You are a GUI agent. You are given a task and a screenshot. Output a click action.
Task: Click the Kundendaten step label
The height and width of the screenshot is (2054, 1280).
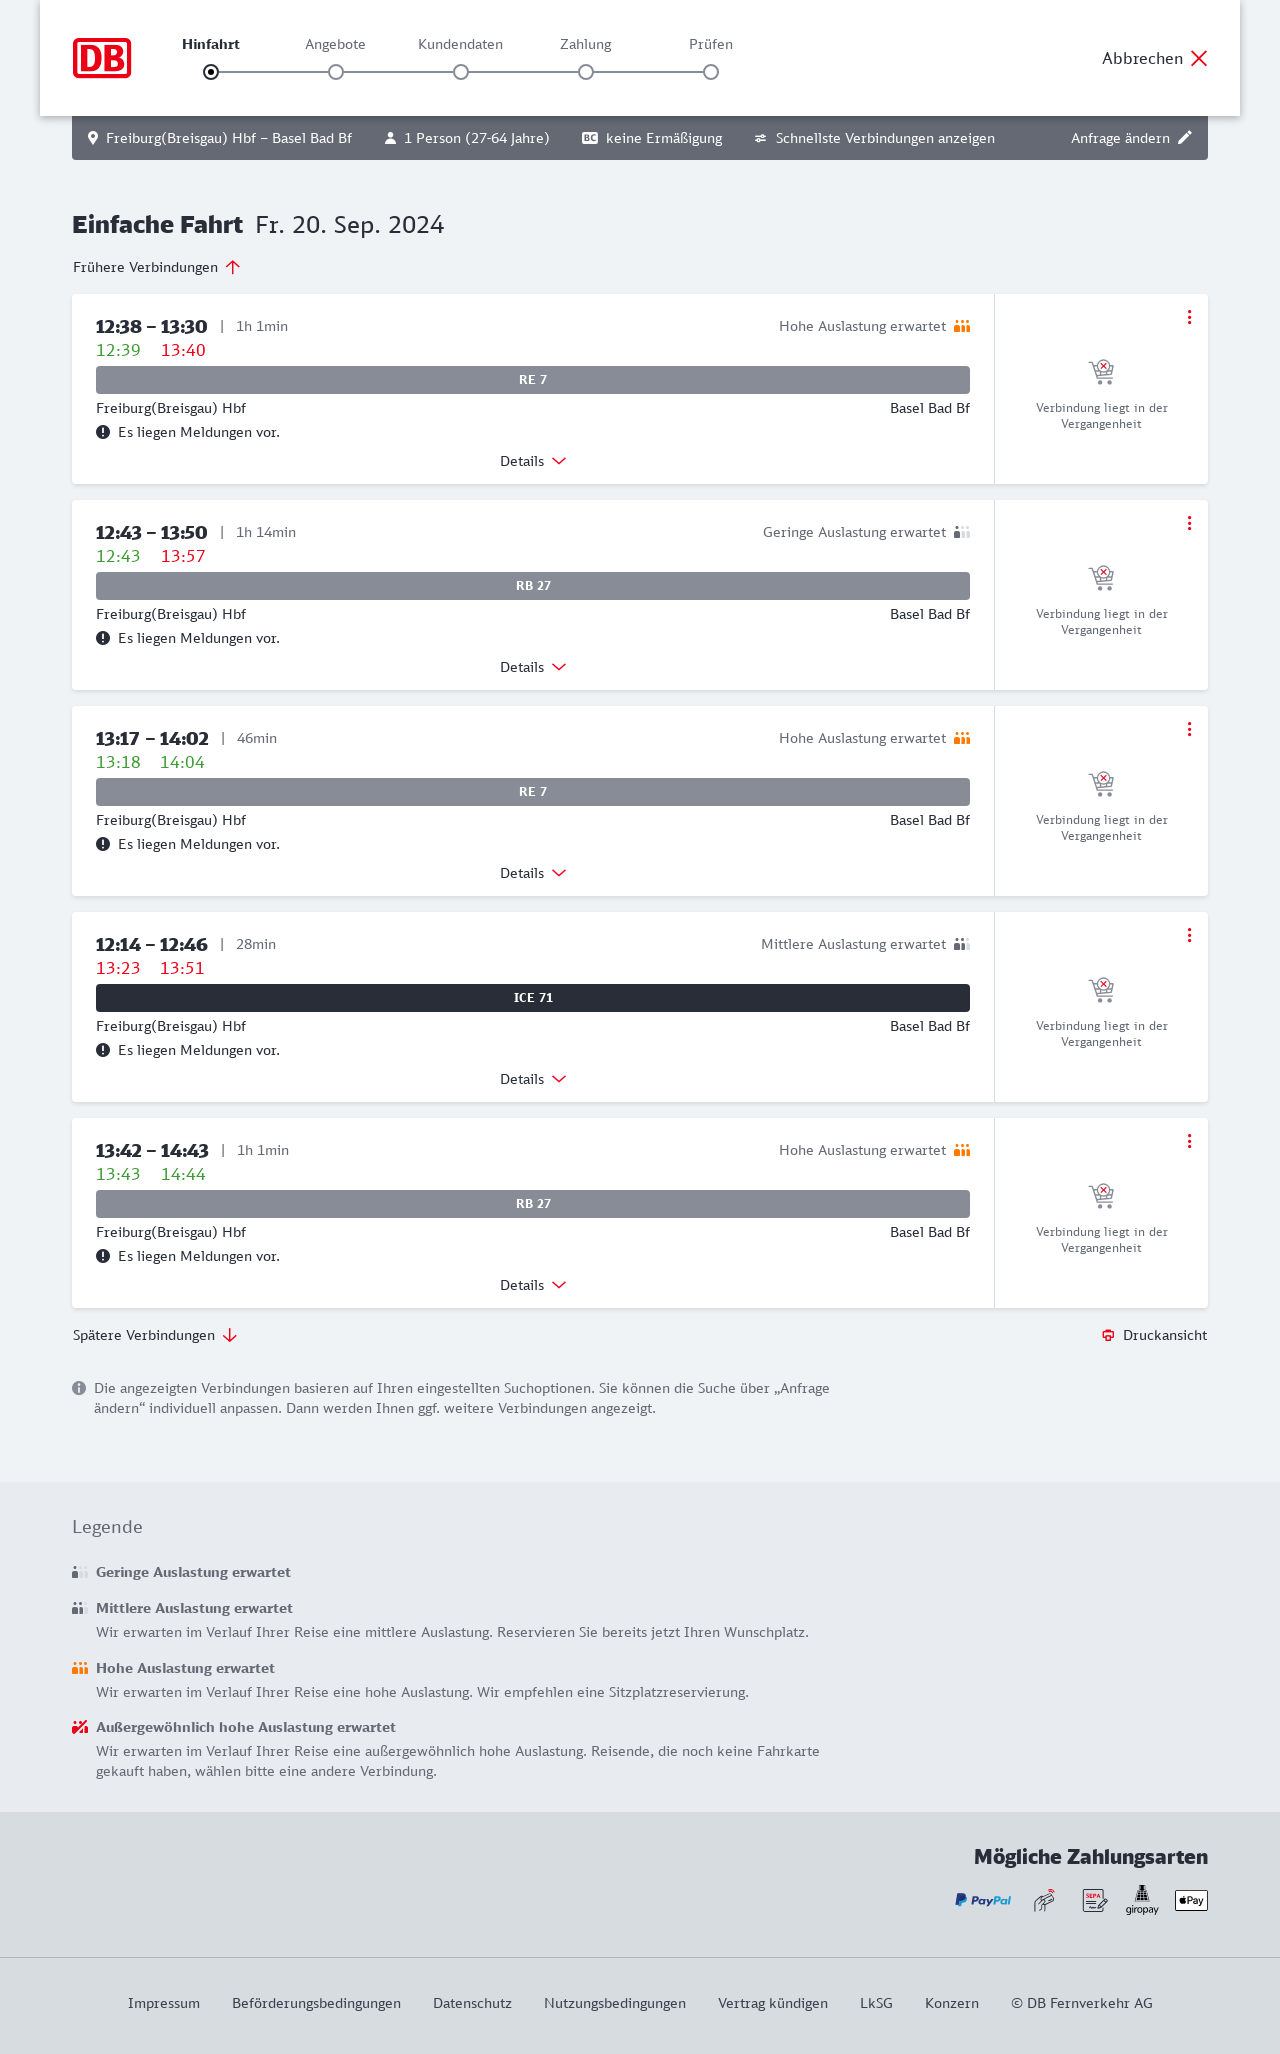coord(460,44)
